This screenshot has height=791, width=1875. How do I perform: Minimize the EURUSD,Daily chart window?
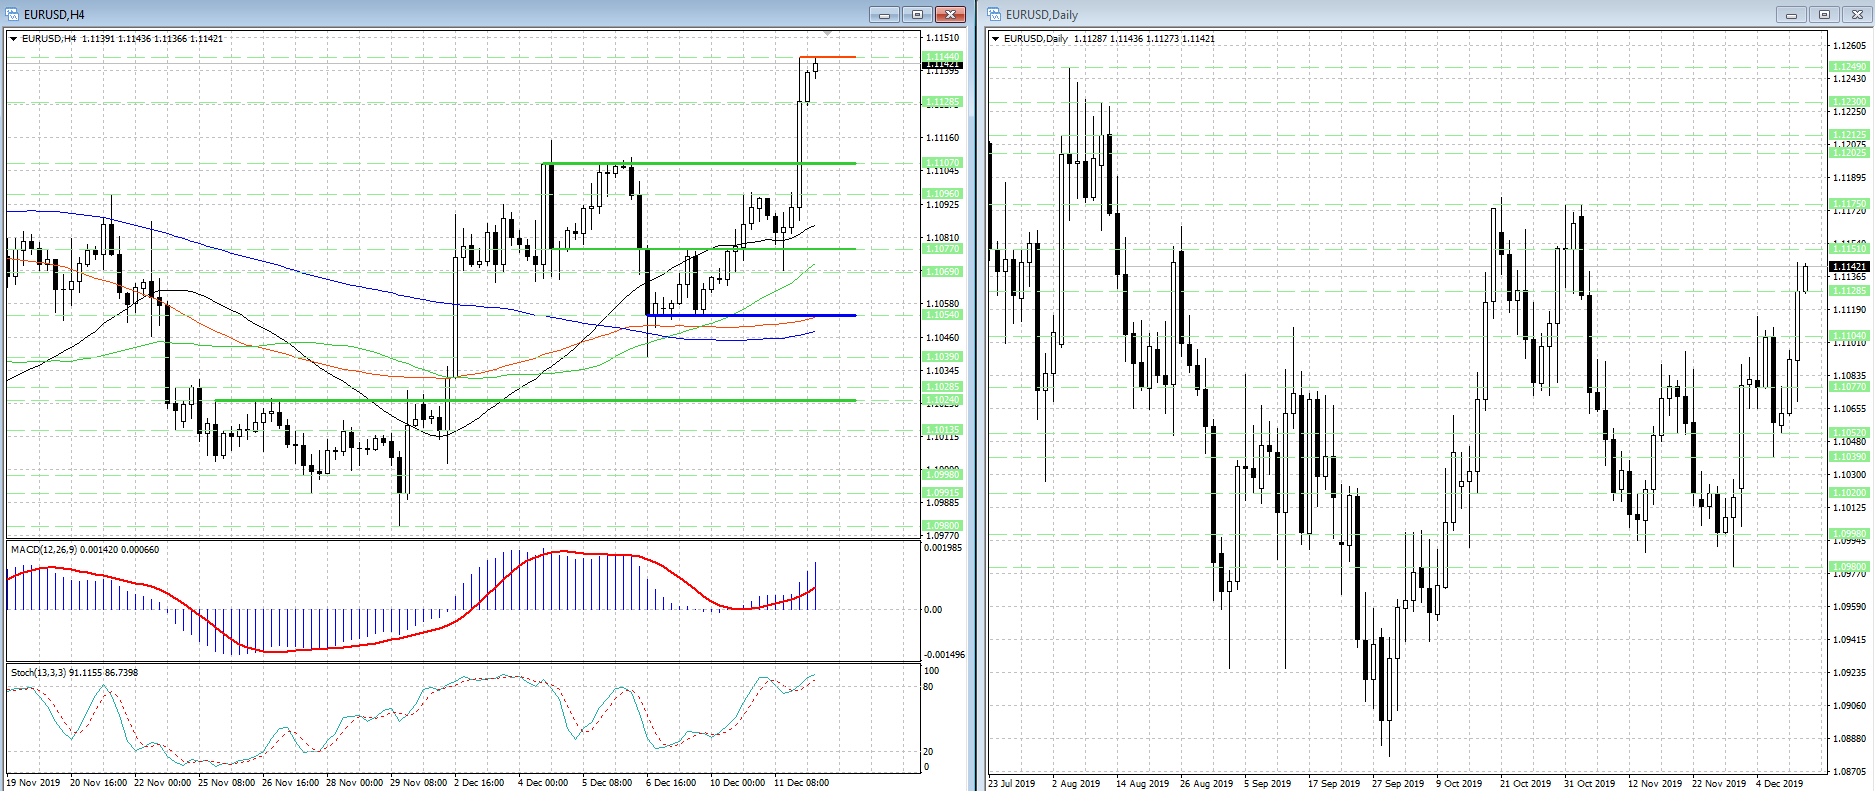tap(1791, 14)
